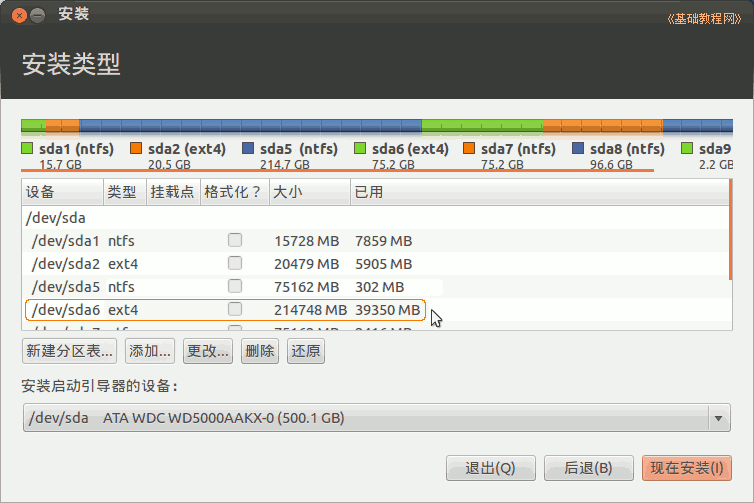
Task: Minimize the installer window
Action: click(x=38, y=15)
